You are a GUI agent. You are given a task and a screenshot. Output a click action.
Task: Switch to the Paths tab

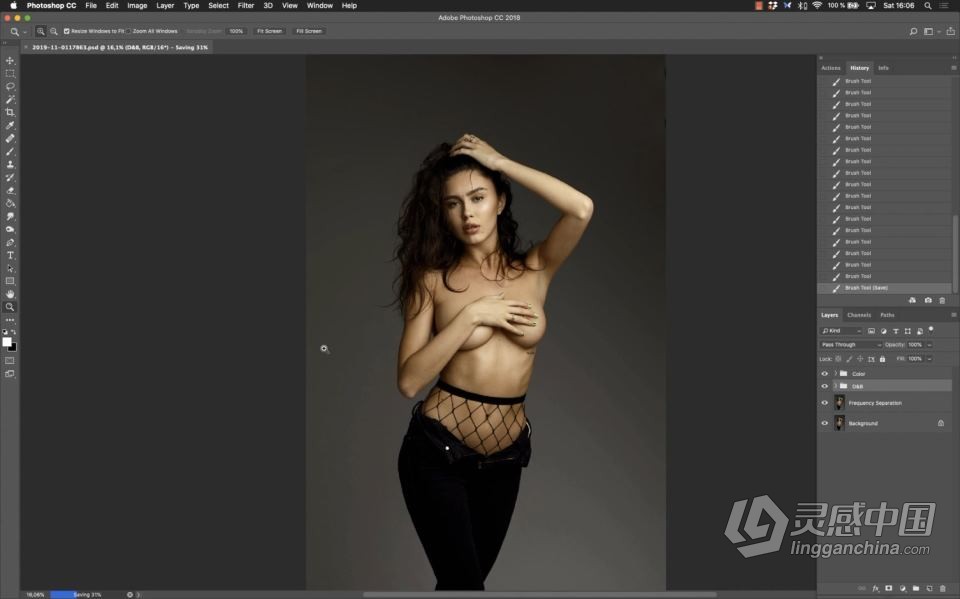887,315
